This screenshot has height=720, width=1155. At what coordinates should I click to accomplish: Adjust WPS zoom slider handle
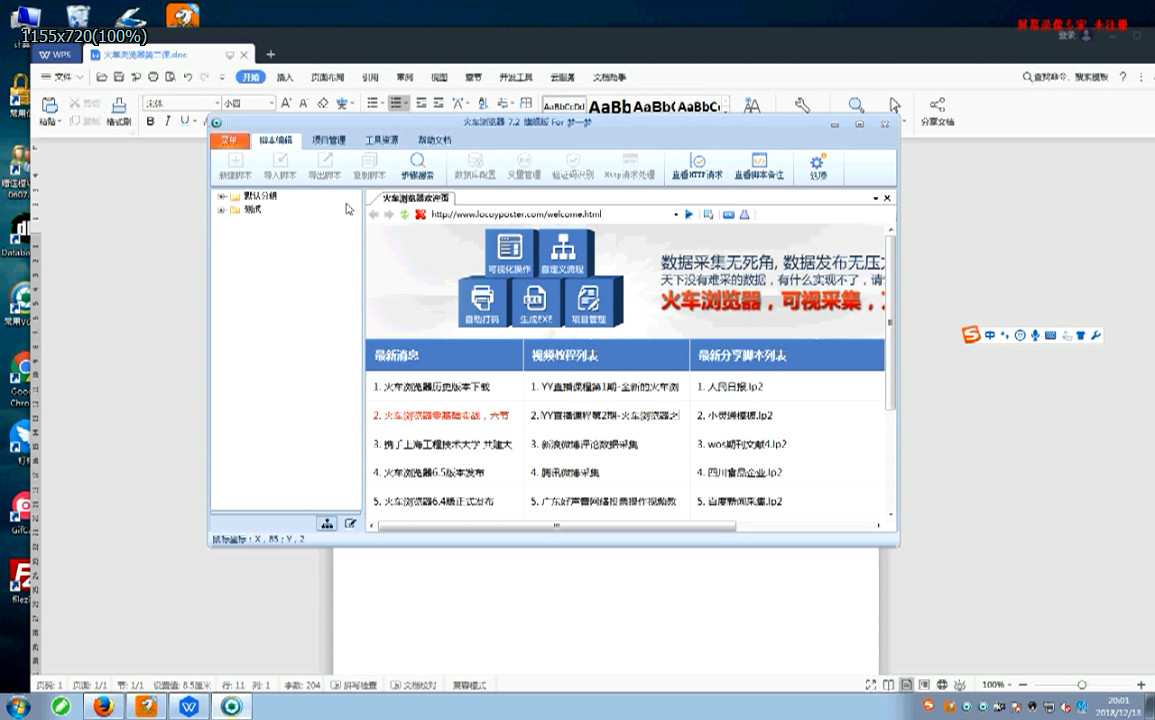(x=1081, y=685)
